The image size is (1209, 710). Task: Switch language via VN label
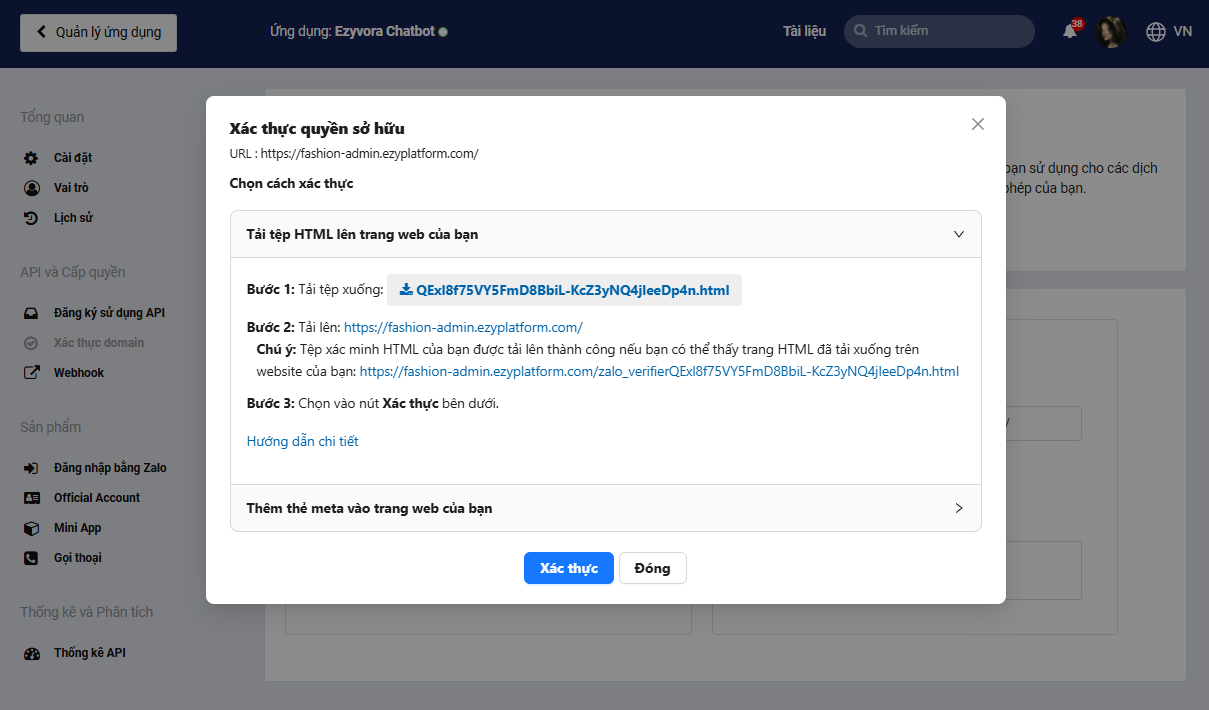pos(1183,31)
